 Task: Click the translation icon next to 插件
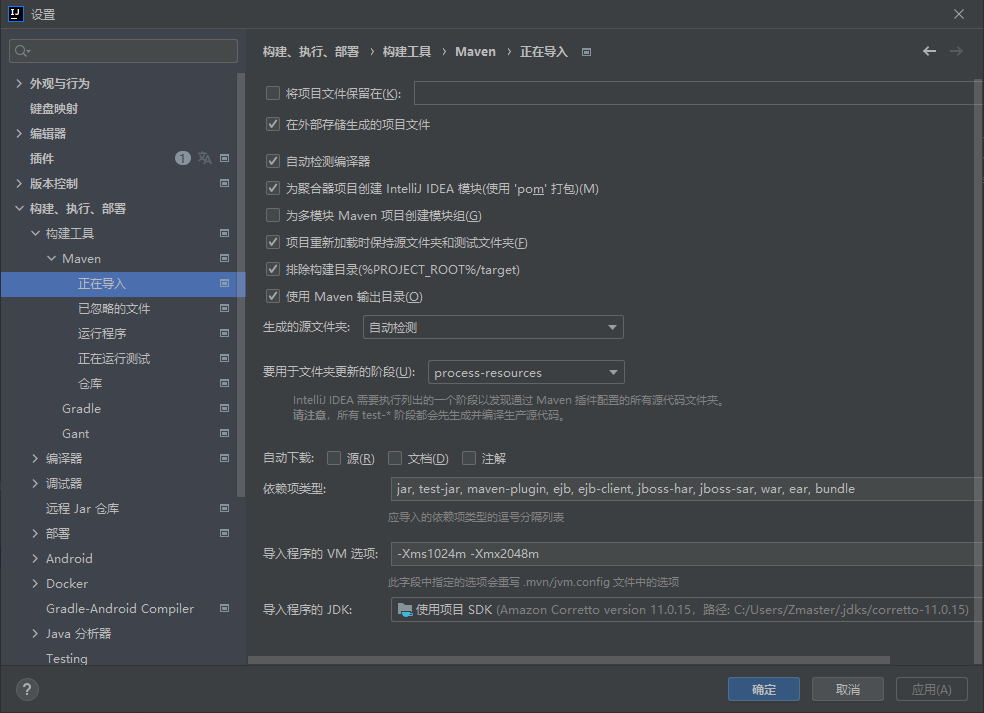(203, 157)
